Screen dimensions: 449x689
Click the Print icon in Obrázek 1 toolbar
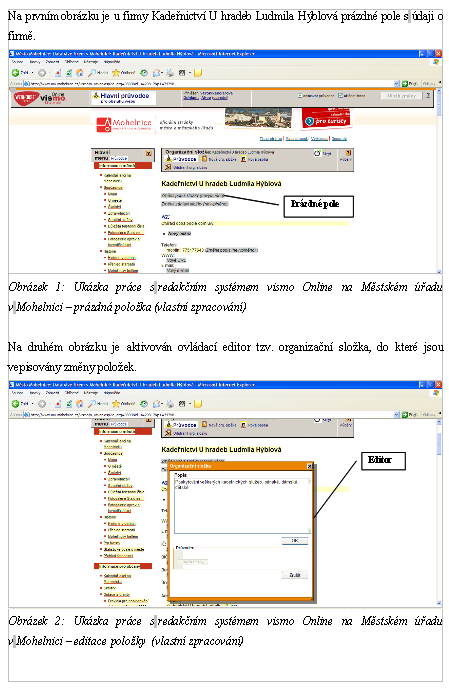170,73
